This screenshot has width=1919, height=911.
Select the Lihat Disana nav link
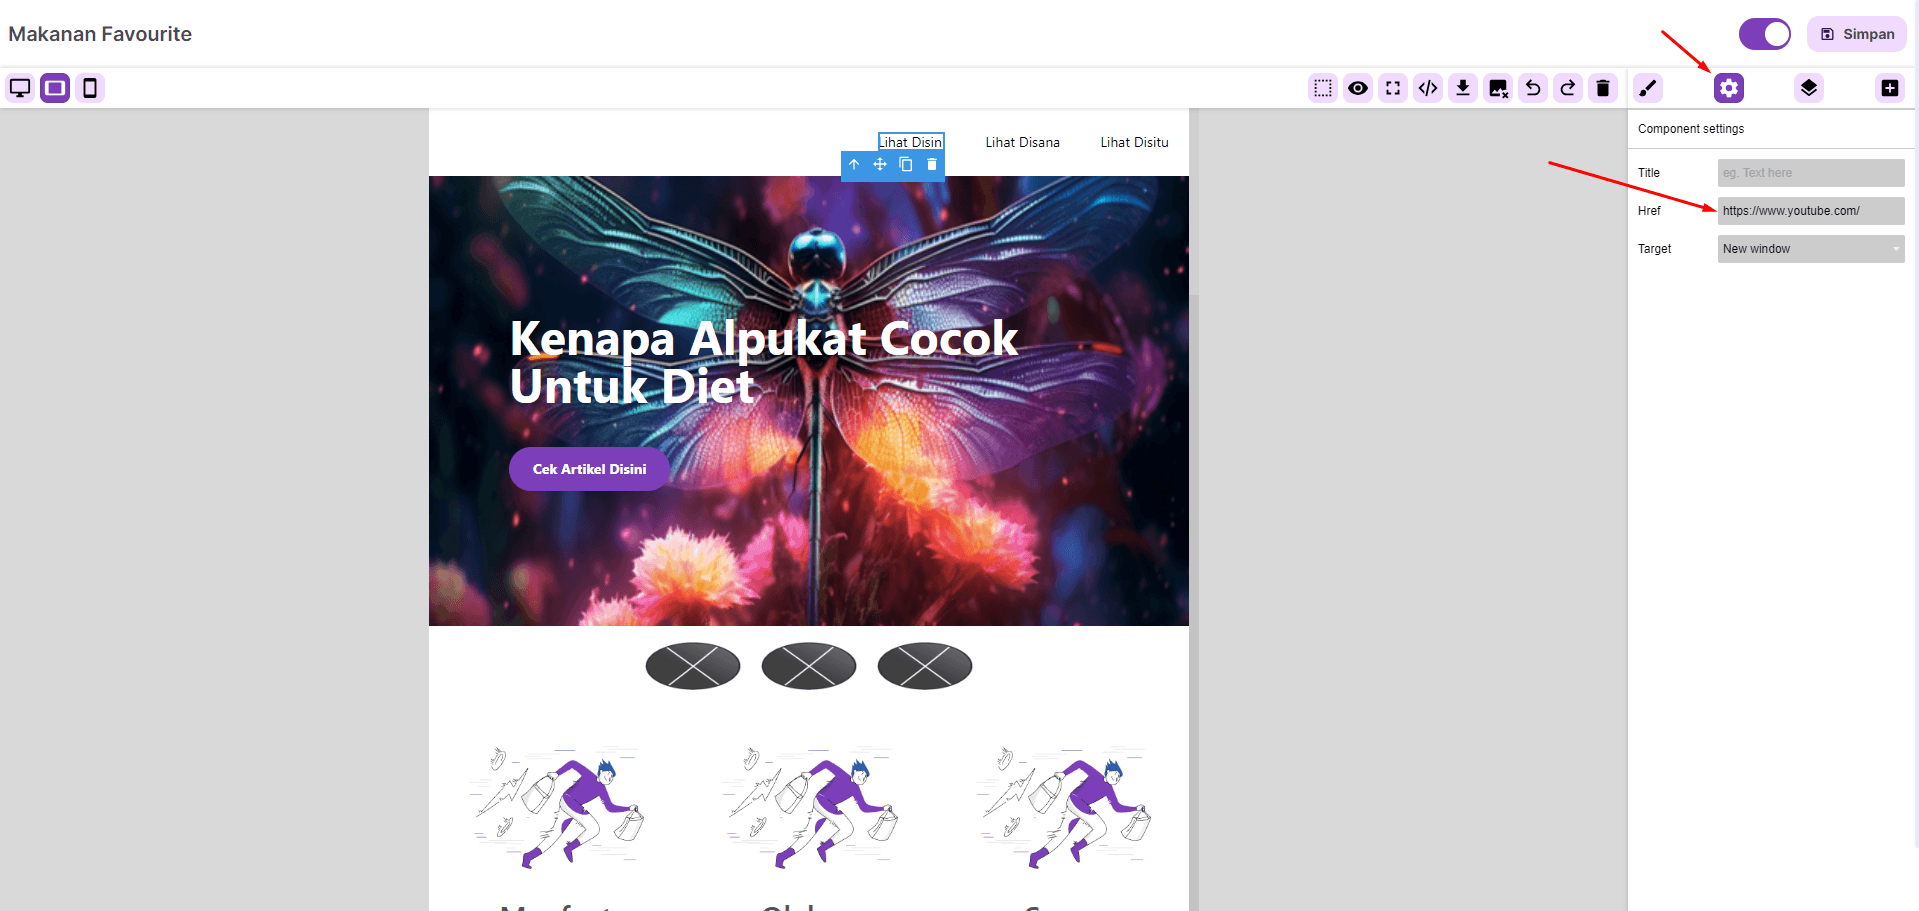(1022, 142)
